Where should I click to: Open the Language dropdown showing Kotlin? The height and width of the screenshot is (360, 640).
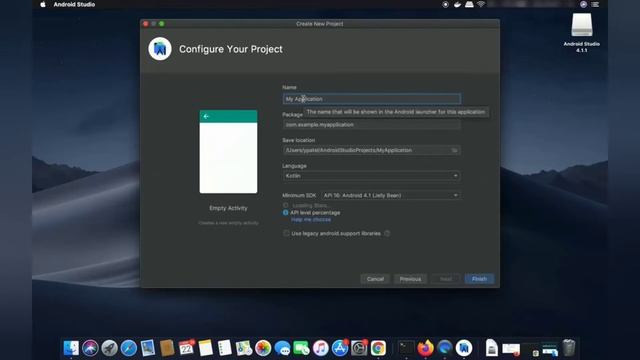coord(371,176)
